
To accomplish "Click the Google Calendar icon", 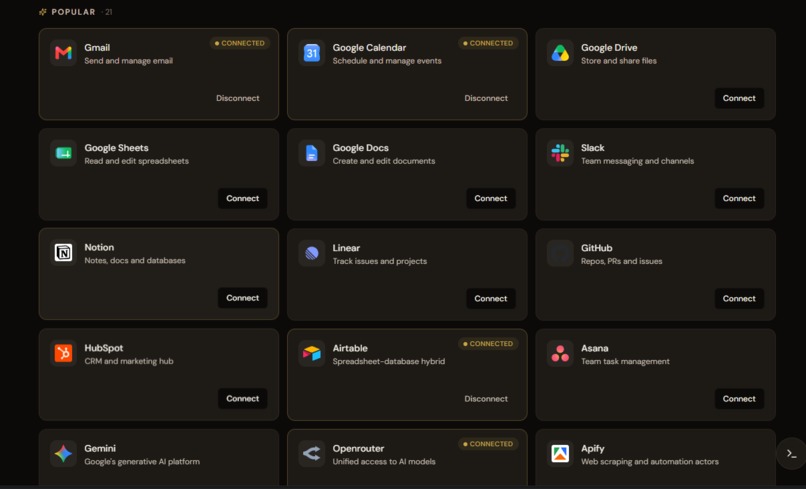I will (312, 53).
